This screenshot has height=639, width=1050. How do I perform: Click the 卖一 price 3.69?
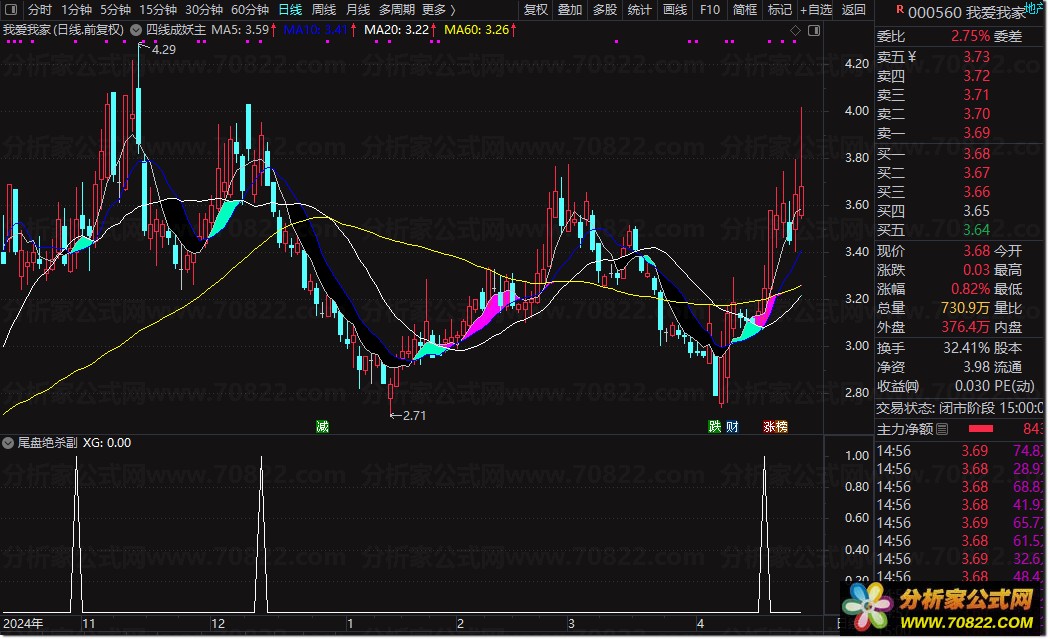[976, 133]
